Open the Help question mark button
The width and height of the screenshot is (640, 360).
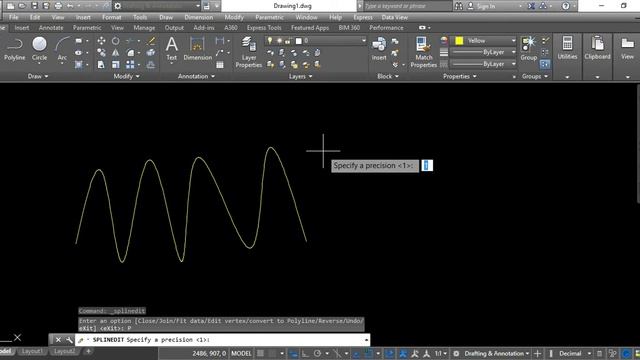click(x=565, y=6)
